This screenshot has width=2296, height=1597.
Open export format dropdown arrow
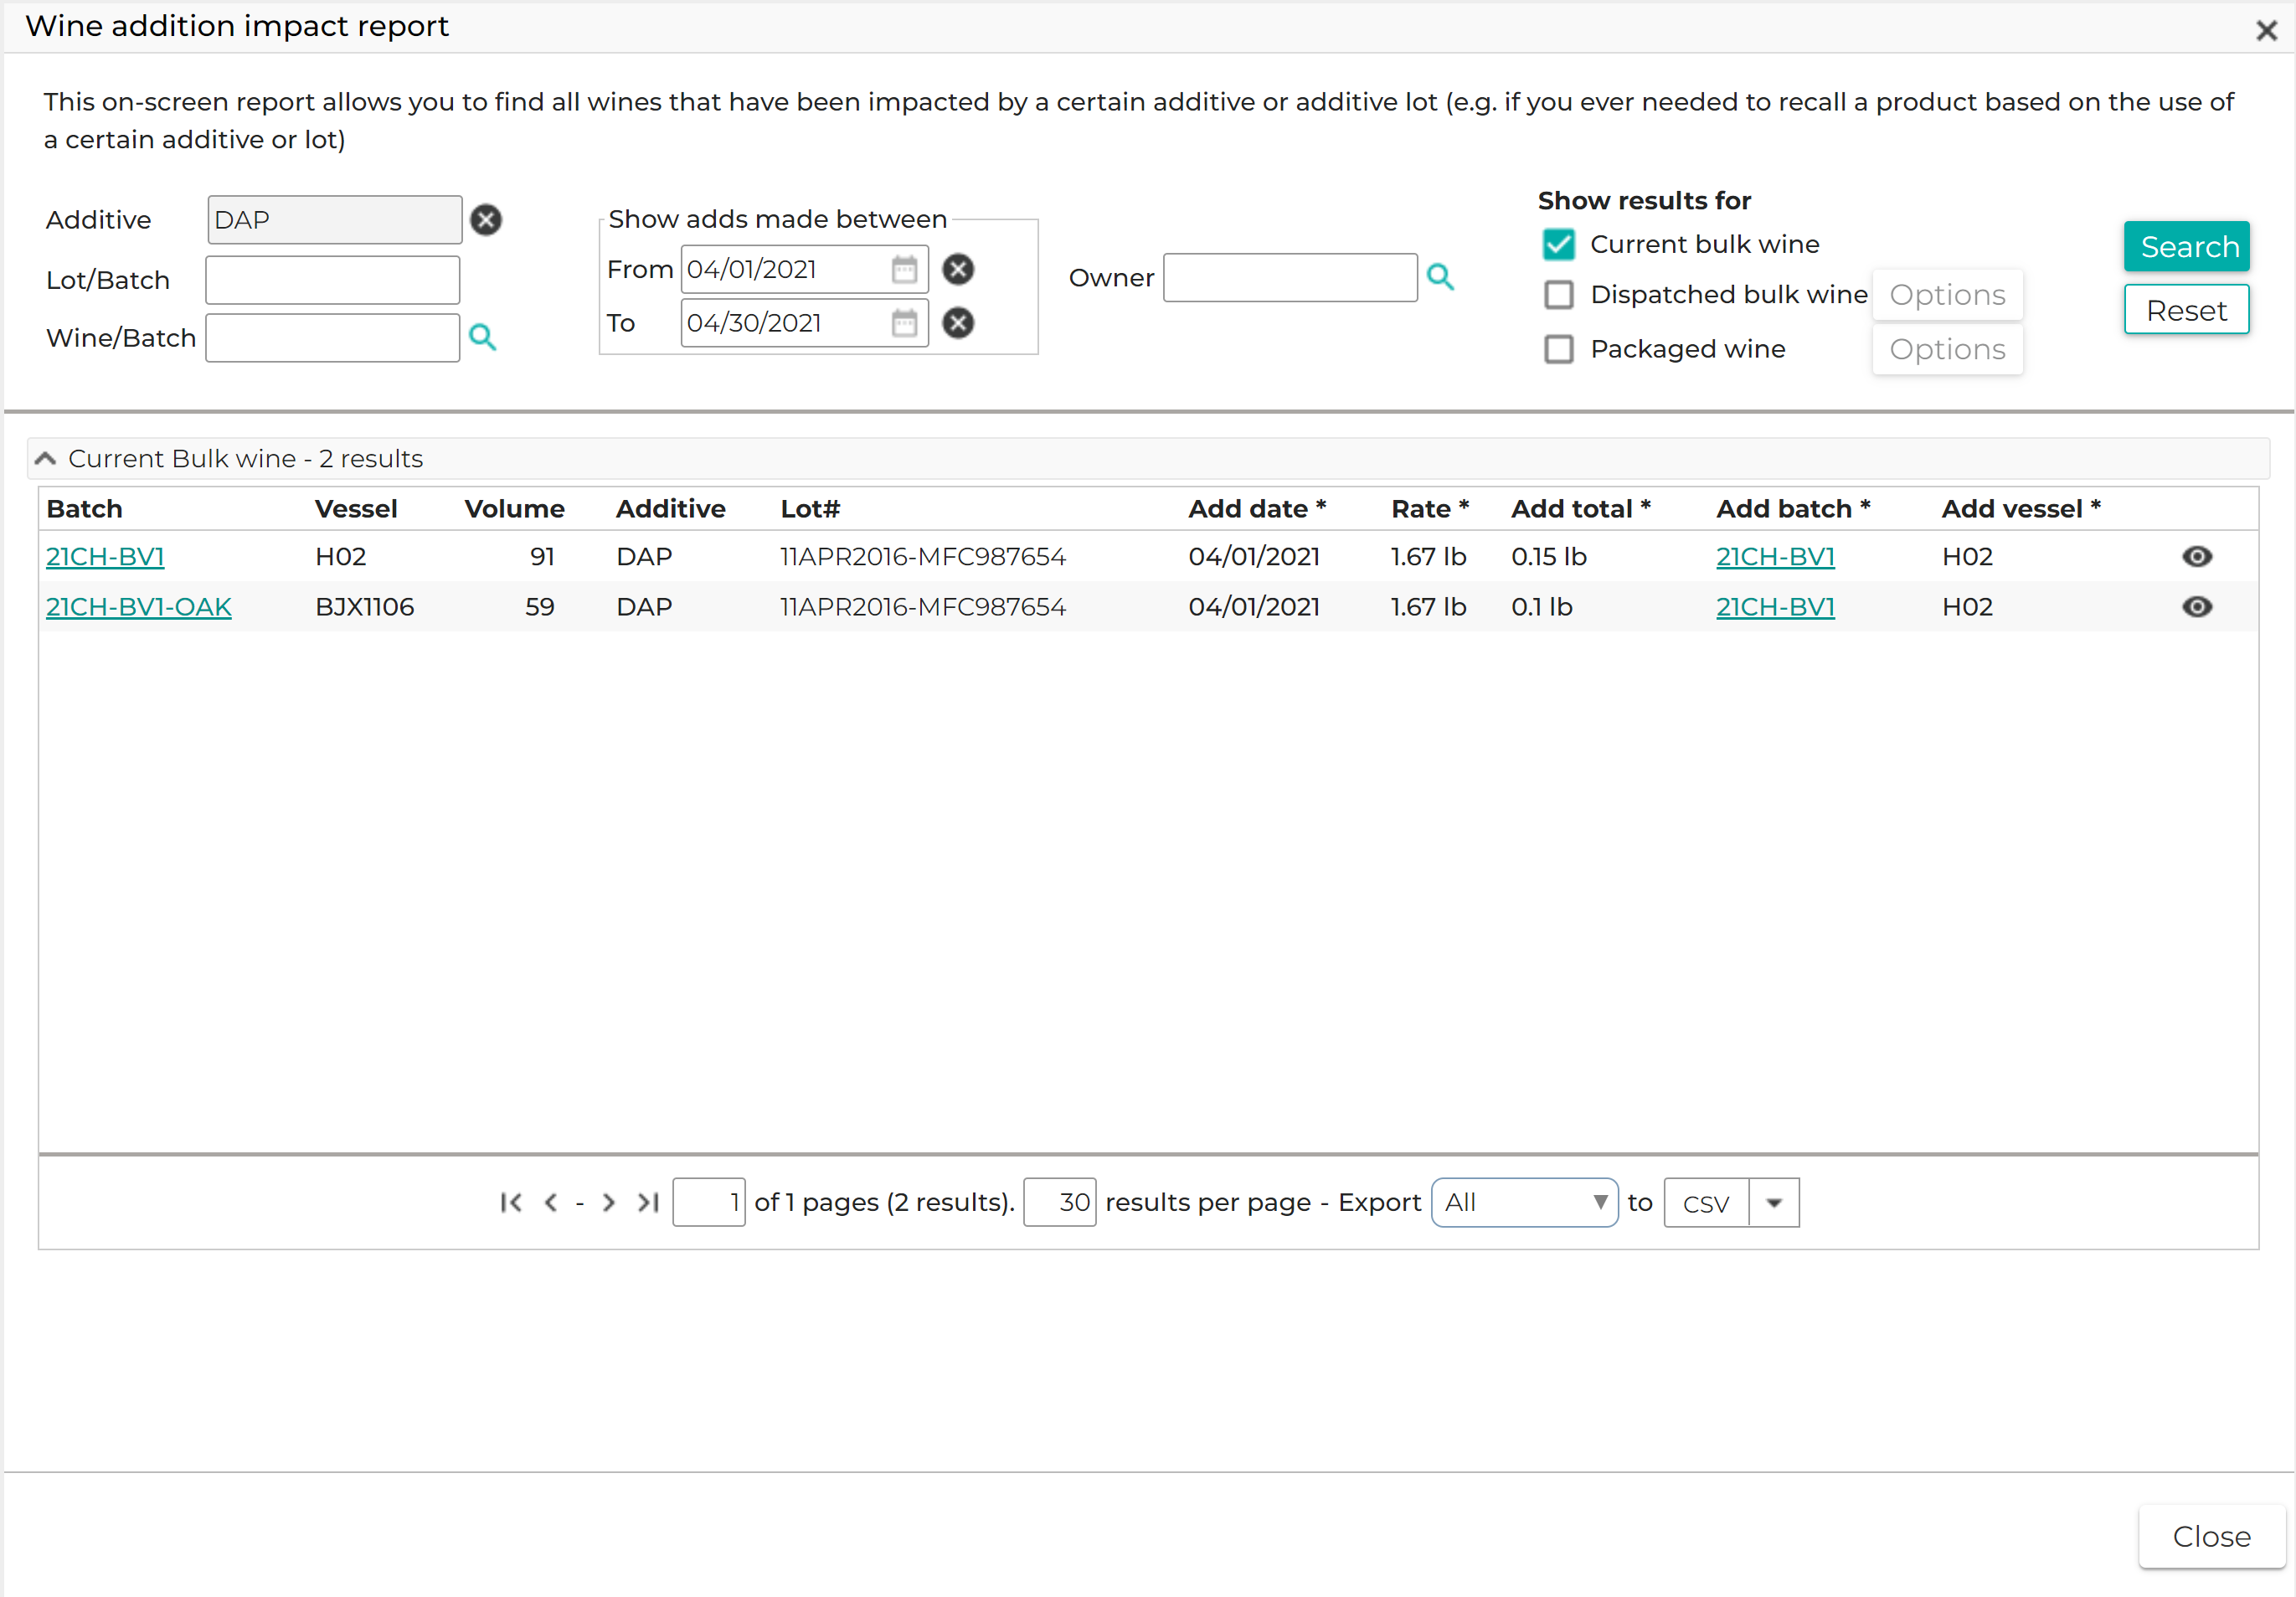click(1773, 1203)
